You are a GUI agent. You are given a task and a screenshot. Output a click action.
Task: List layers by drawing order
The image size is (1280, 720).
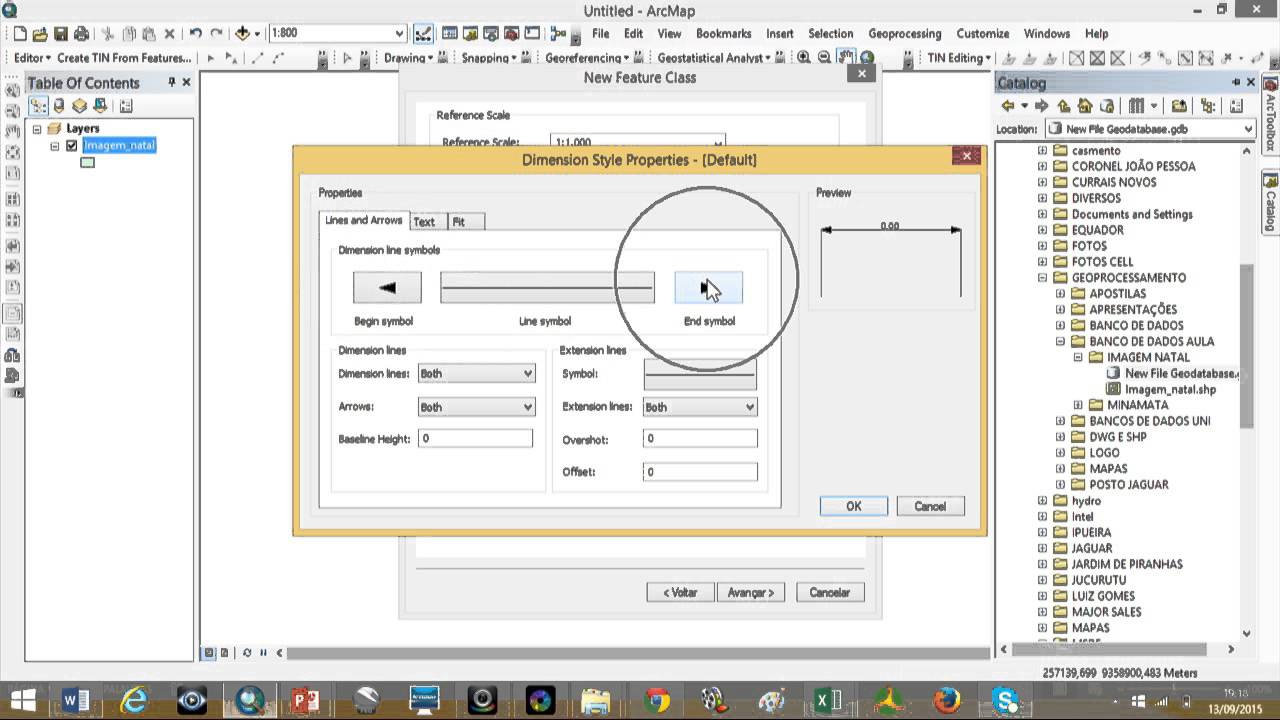[x=38, y=106]
